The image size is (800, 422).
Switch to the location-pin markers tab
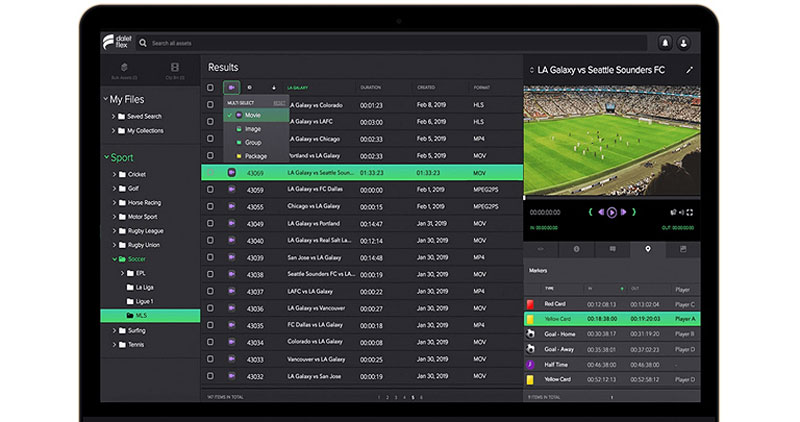pos(647,248)
